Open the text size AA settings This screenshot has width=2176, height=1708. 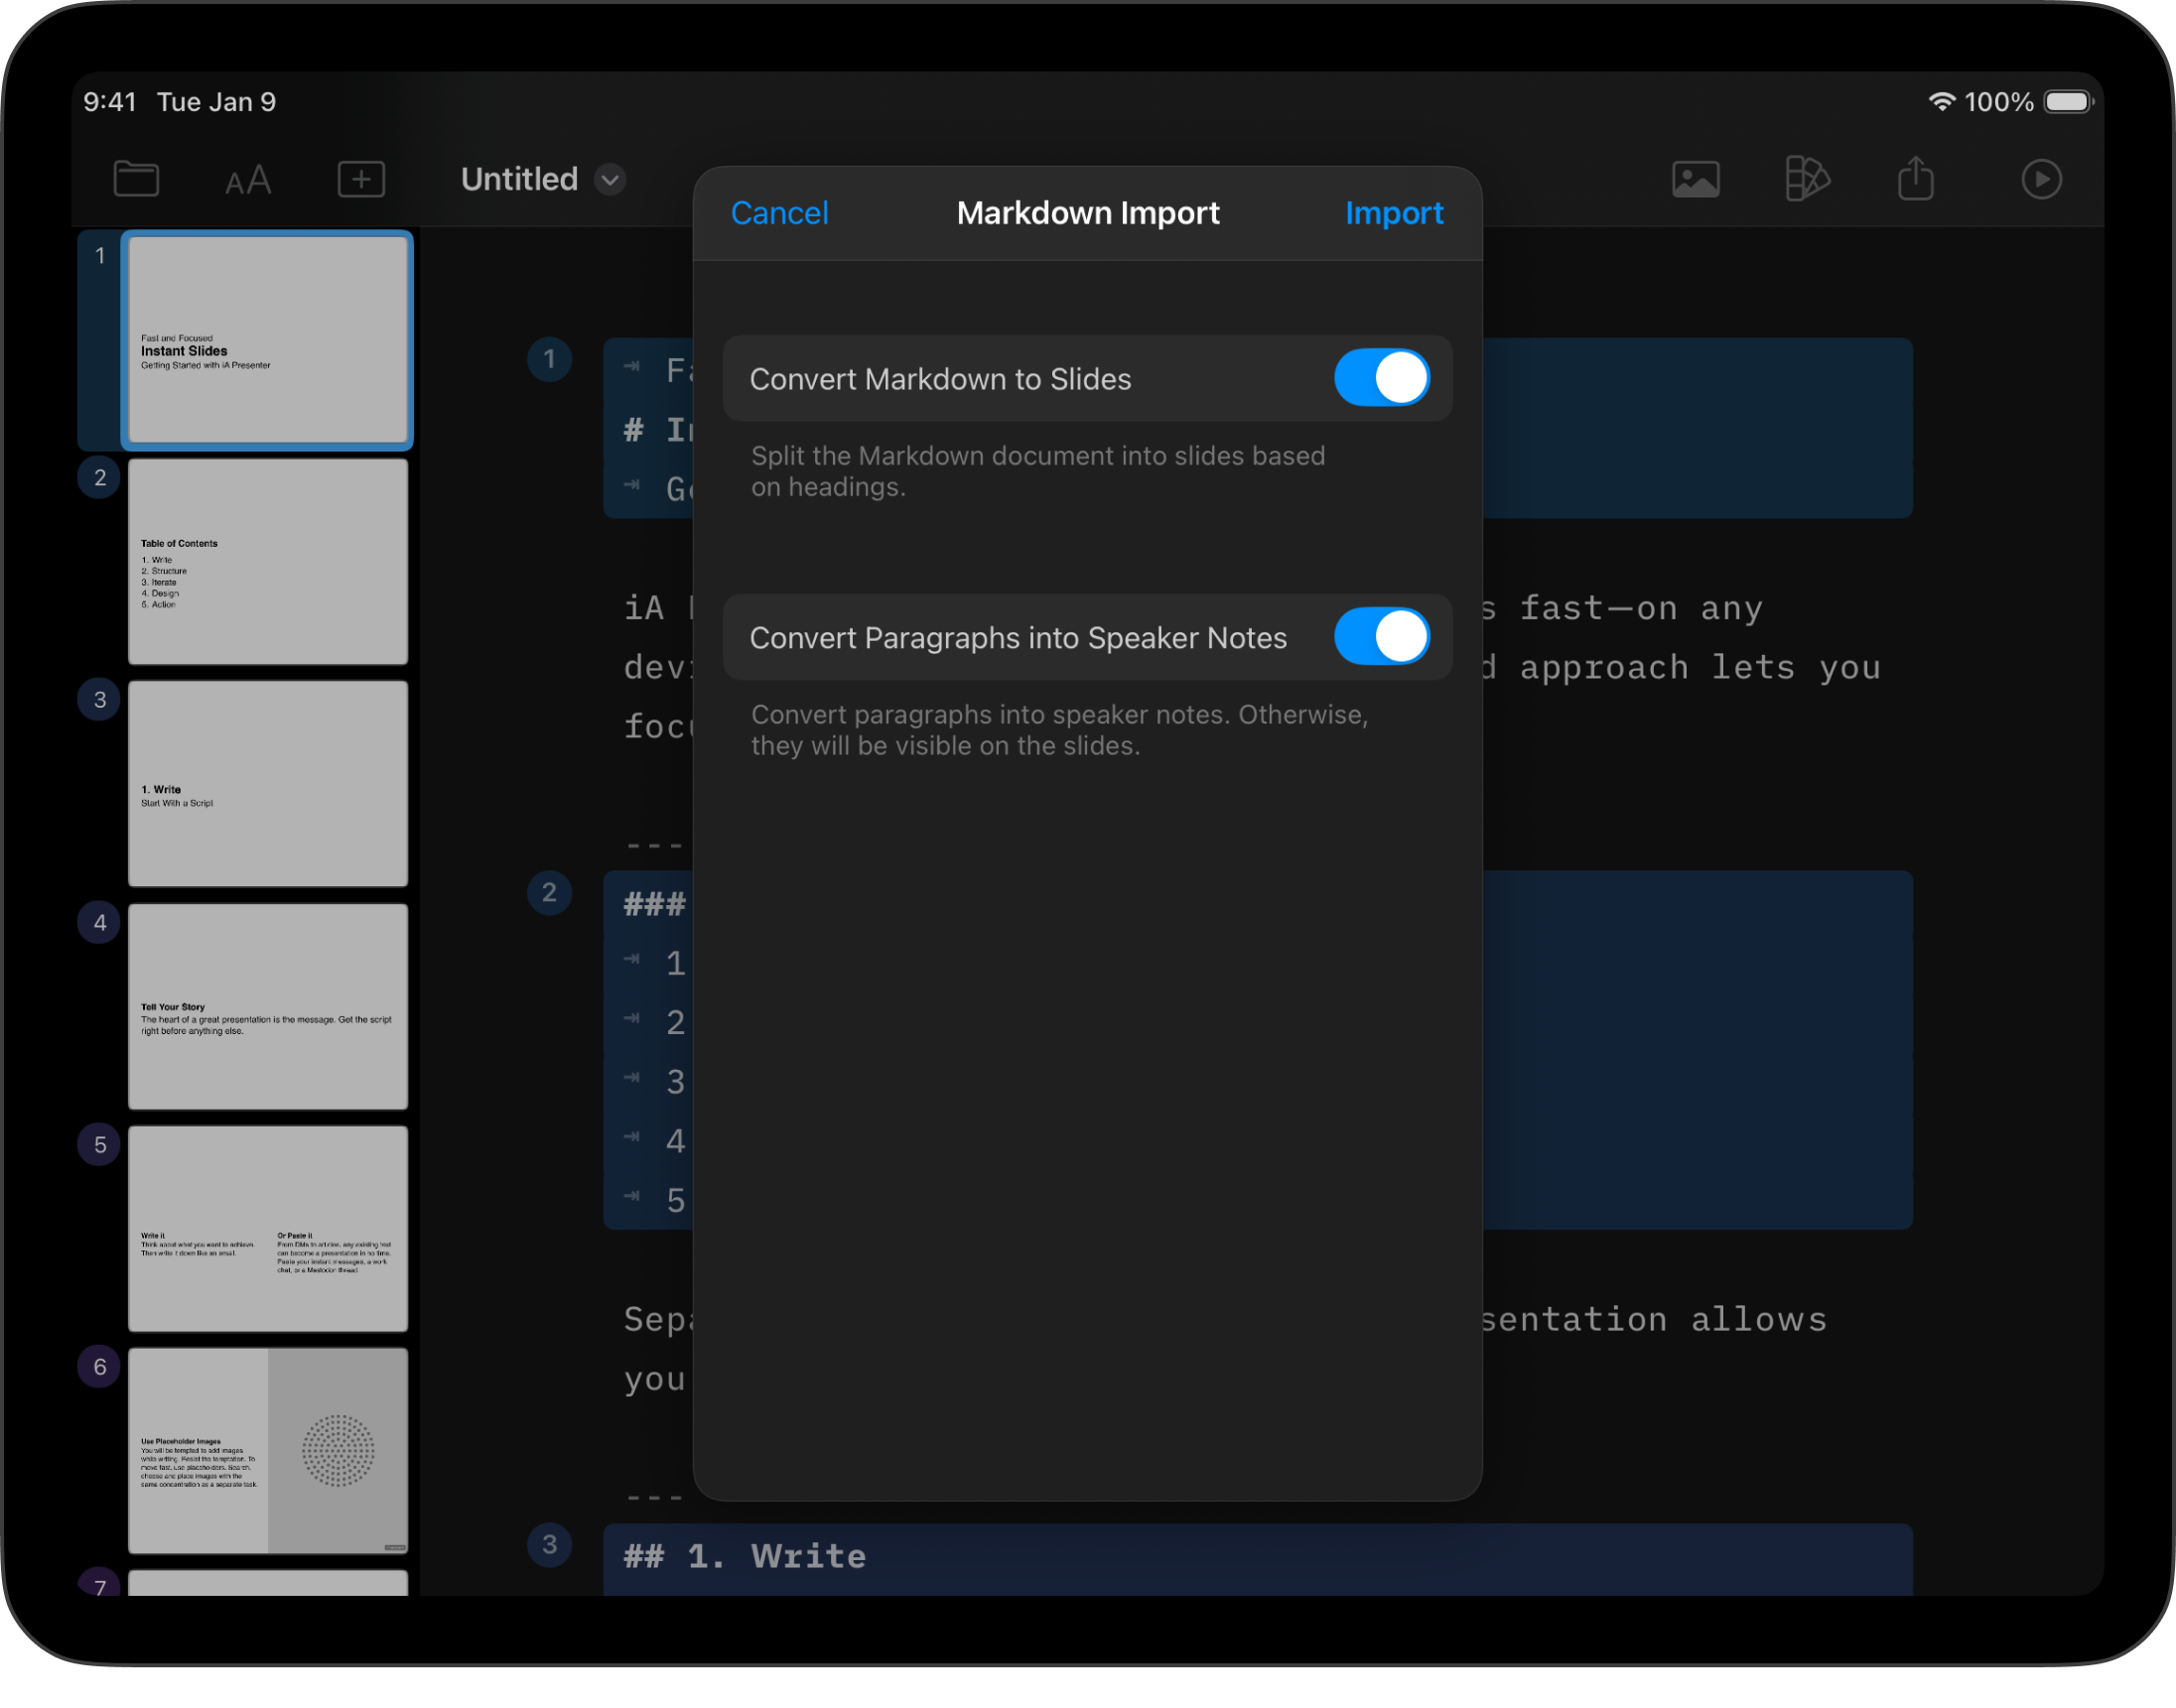tap(248, 181)
